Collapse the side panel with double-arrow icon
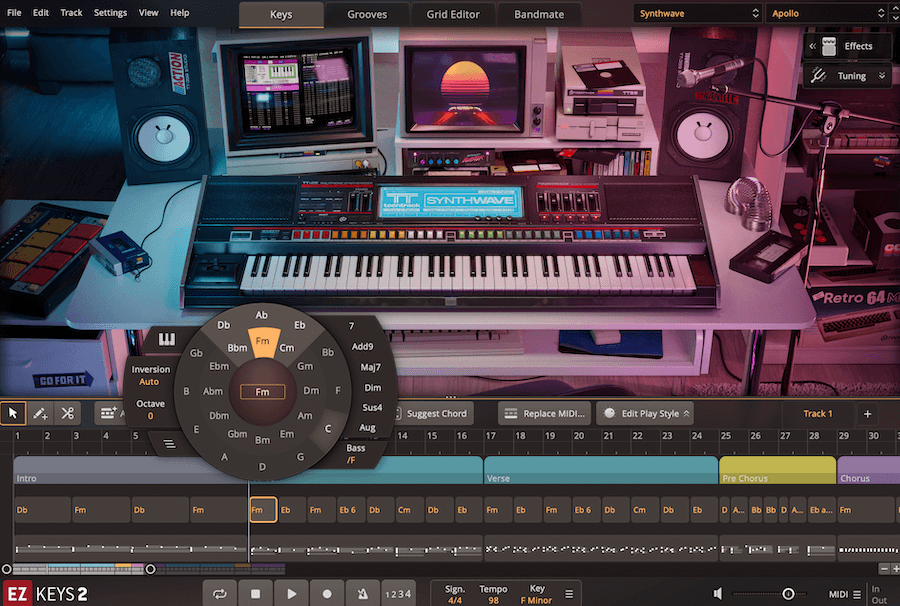Screen dimensions: 900x606 tap(812, 46)
